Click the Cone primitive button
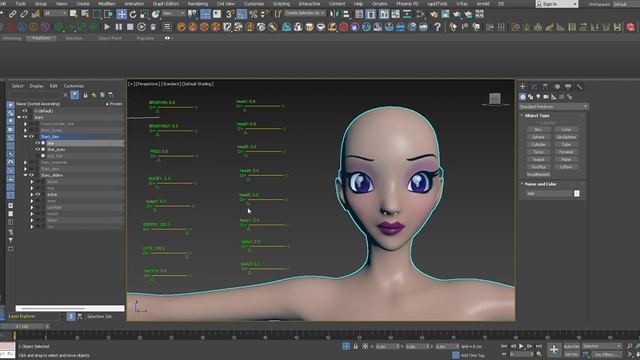This screenshot has height=360, width=640. click(x=566, y=129)
